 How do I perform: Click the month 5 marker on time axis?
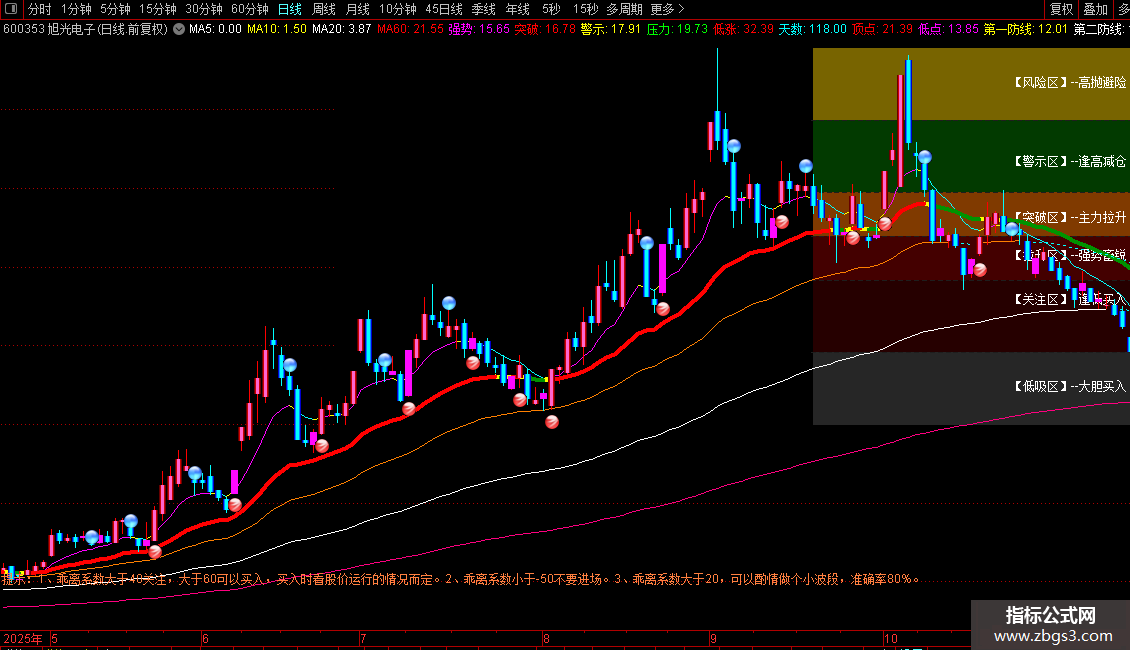tap(55, 638)
